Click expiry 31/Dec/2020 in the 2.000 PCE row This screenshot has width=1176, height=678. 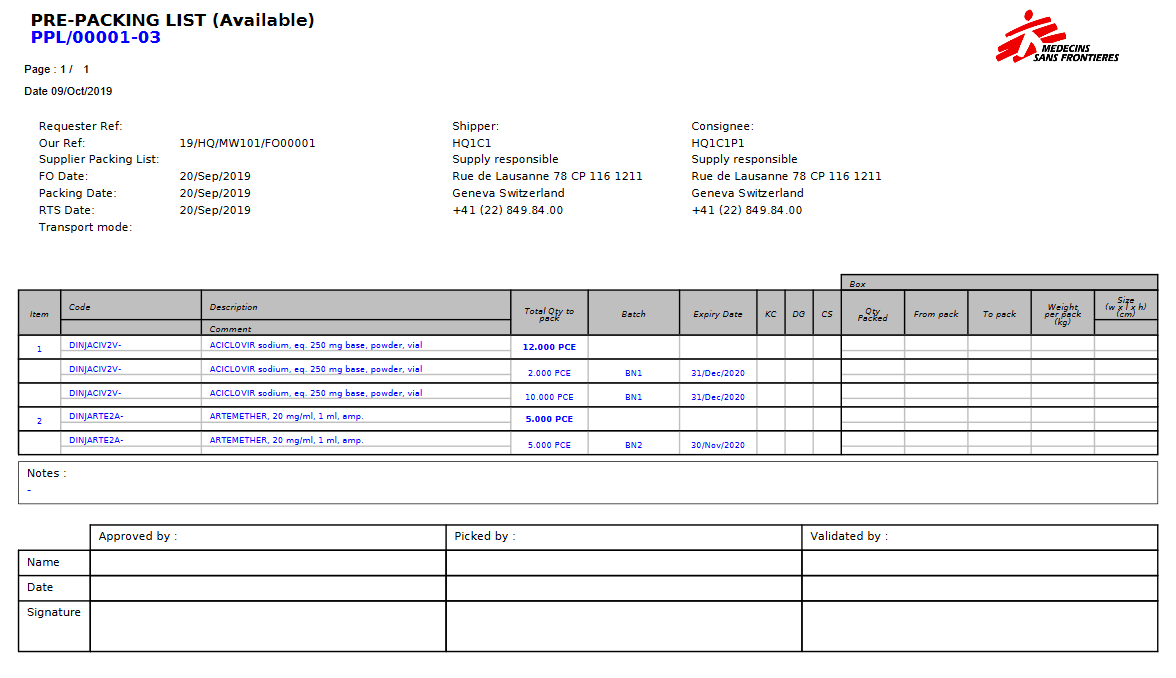[x=718, y=373]
